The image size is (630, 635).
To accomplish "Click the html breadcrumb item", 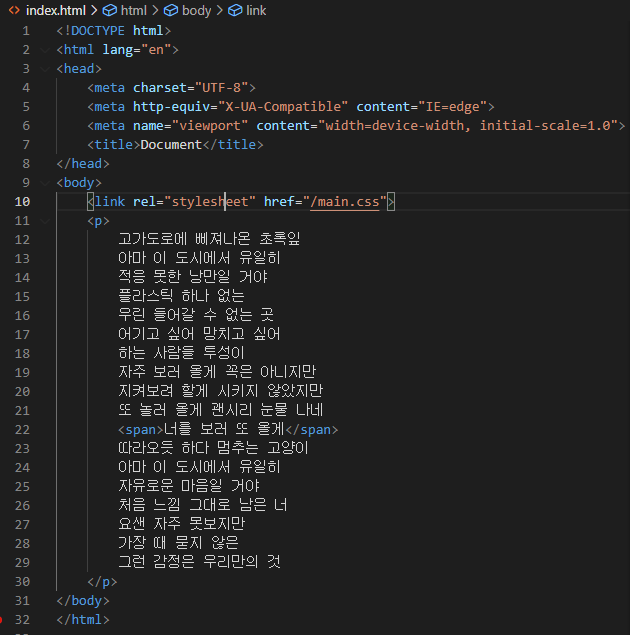I will [x=134, y=11].
